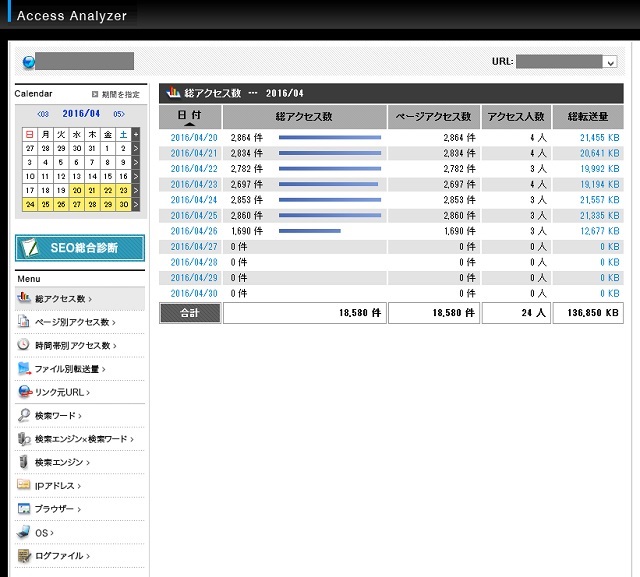
Task: Click the log icon for ログファイル
Action: pyautogui.click(x=24, y=555)
